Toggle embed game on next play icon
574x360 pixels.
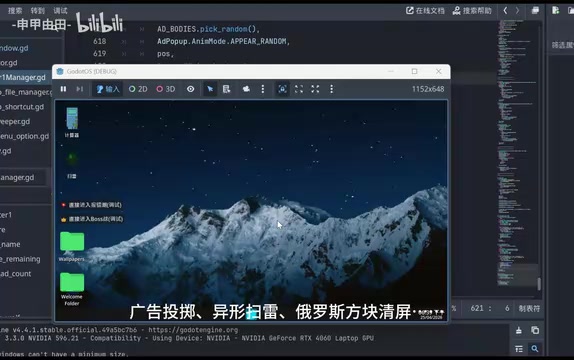[282, 89]
